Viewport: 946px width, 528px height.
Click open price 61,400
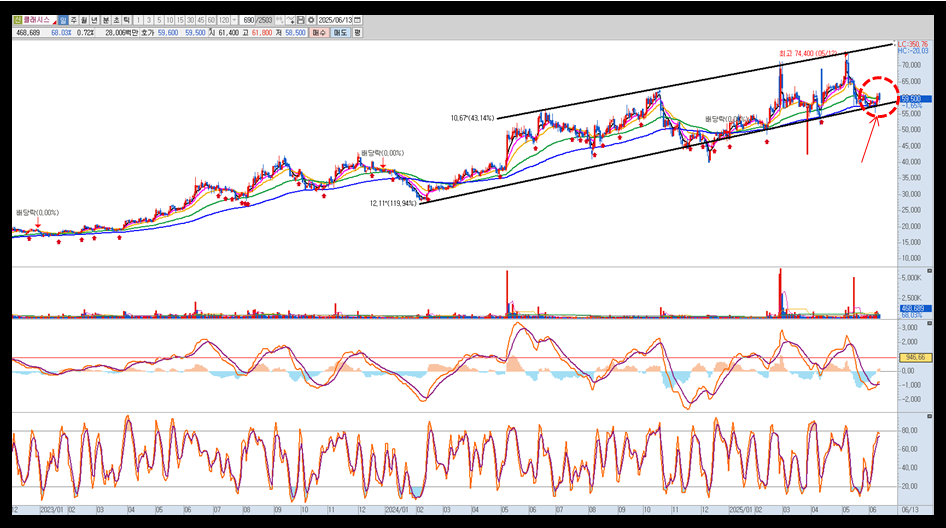click(x=228, y=33)
